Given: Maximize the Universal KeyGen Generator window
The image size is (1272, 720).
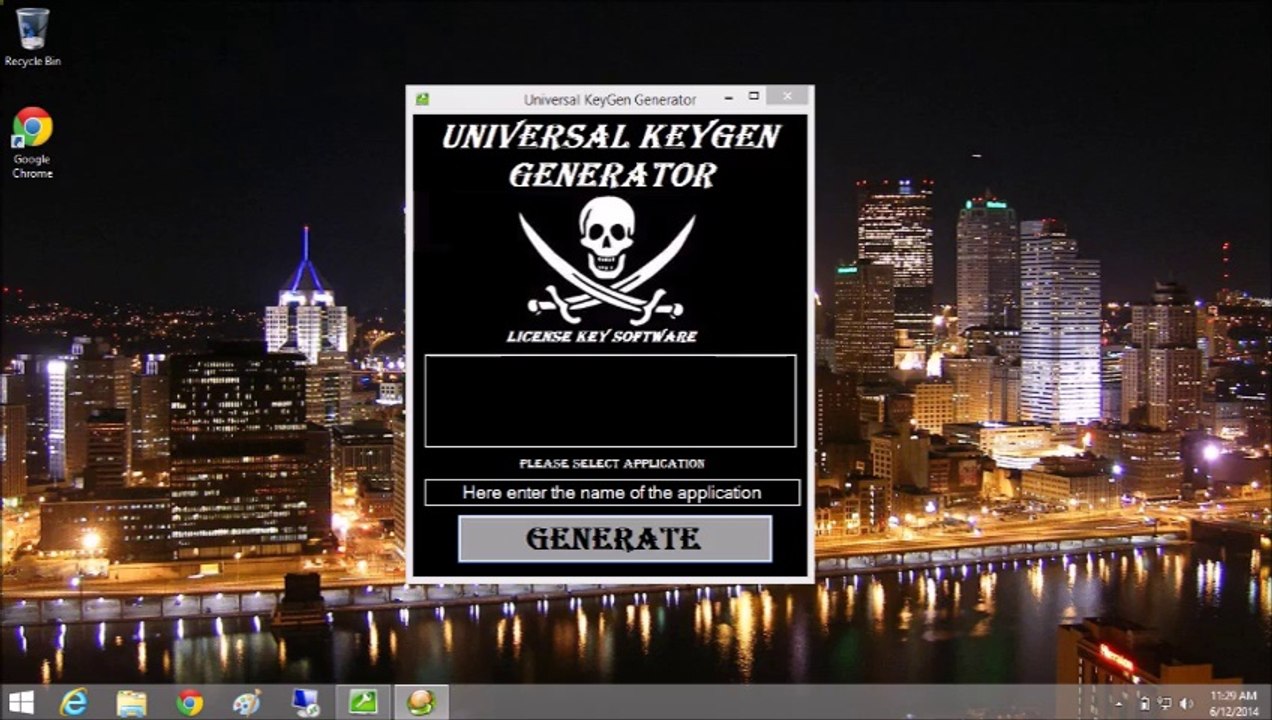Looking at the screenshot, I should click(x=754, y=97).
